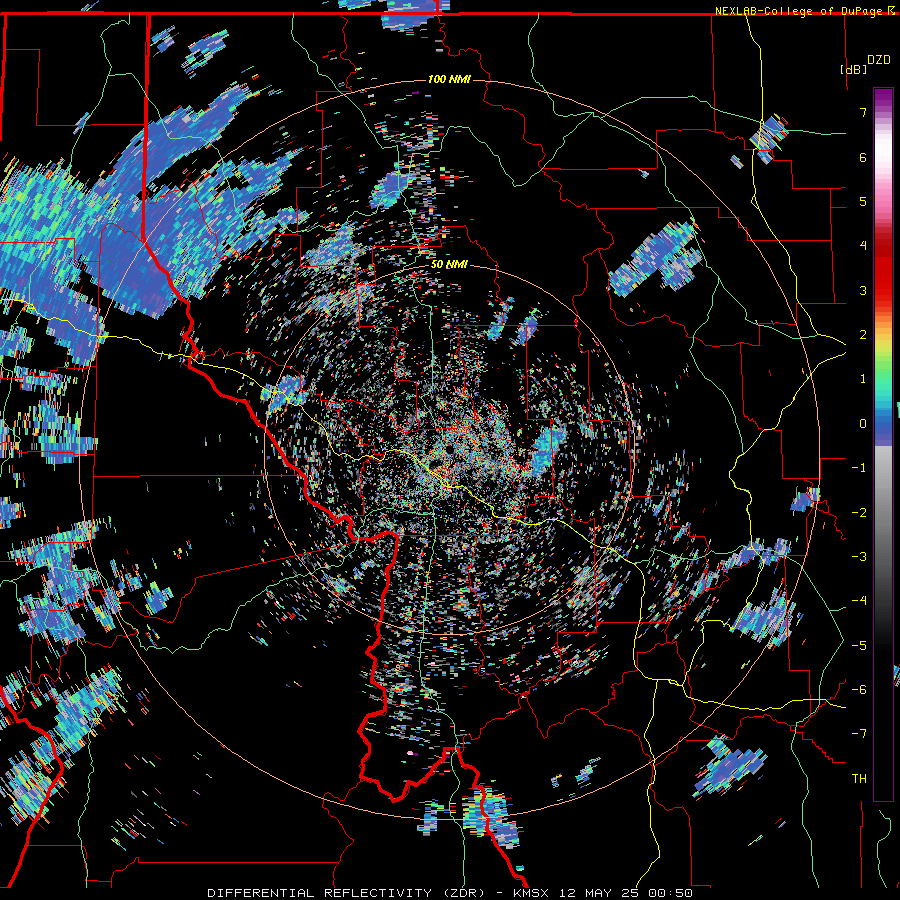Screen dimensions: 900x900
Task: Click the -4 value on color scale
Action: (859, 600)
